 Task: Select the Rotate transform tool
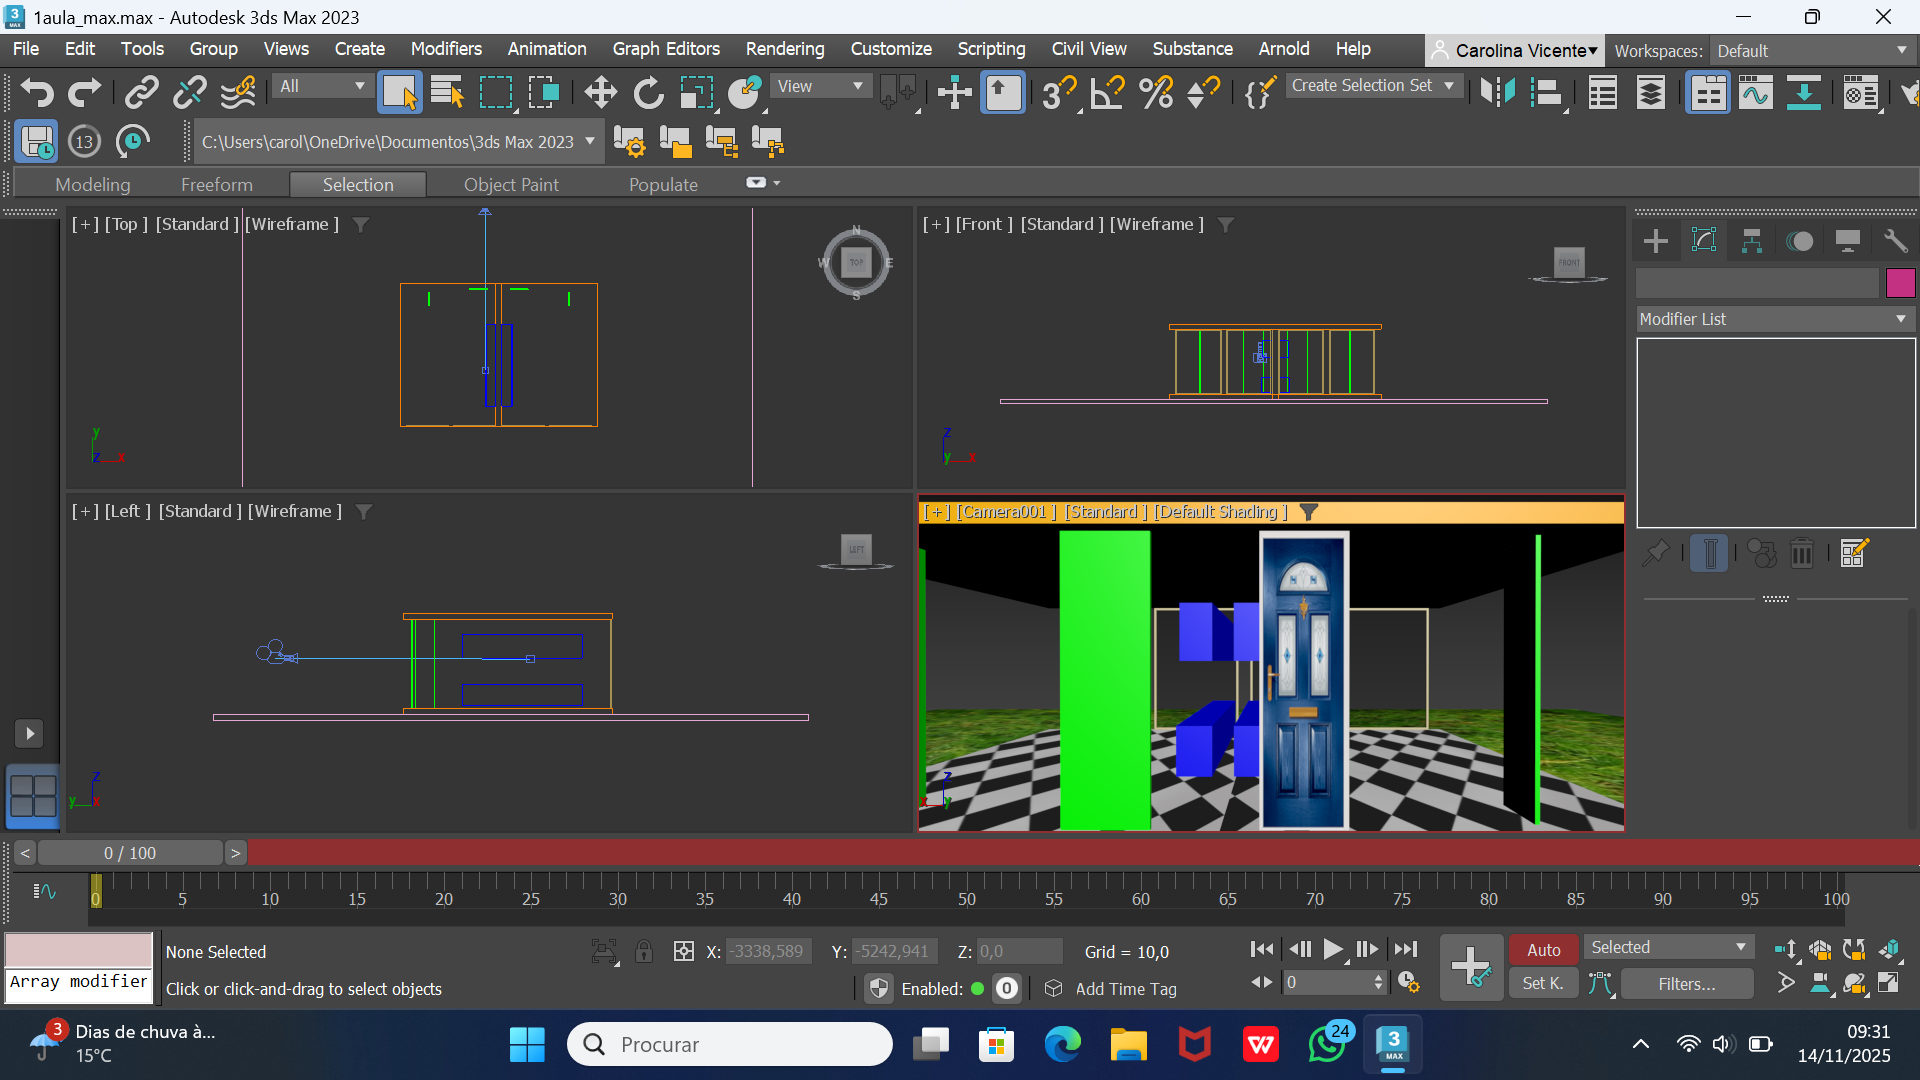(648, 93)
